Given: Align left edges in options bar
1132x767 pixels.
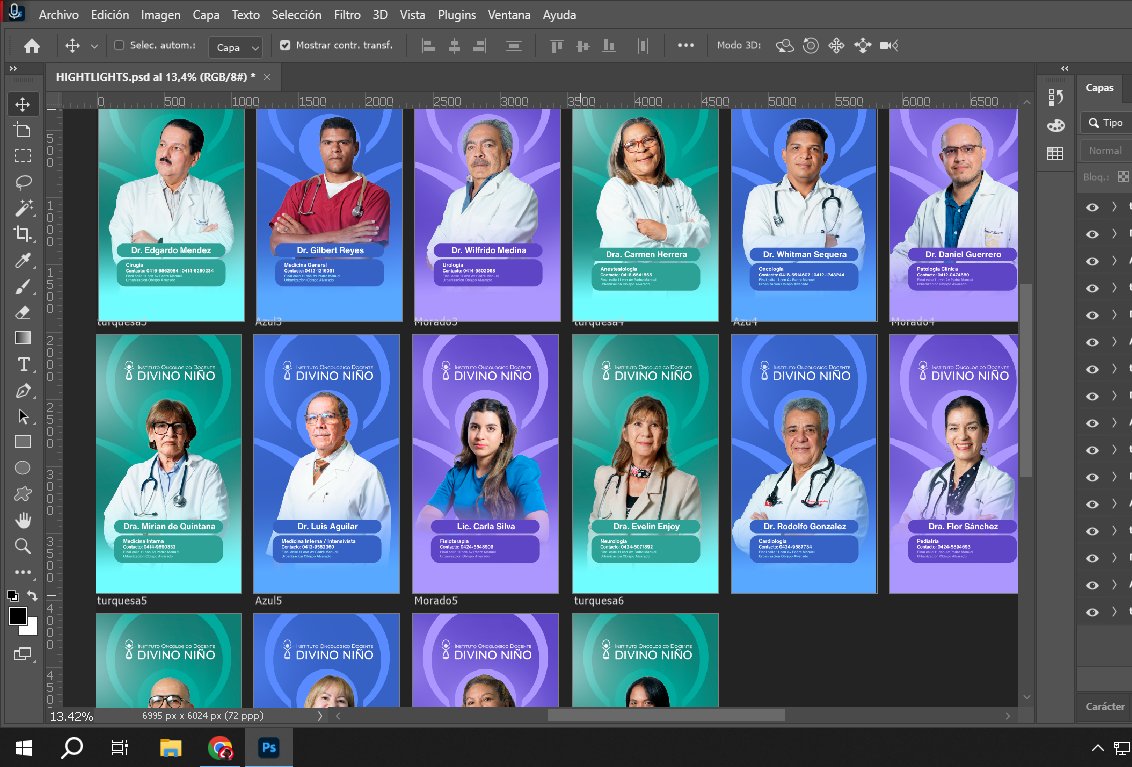Looking at the screenshot, I should [428, 46].
